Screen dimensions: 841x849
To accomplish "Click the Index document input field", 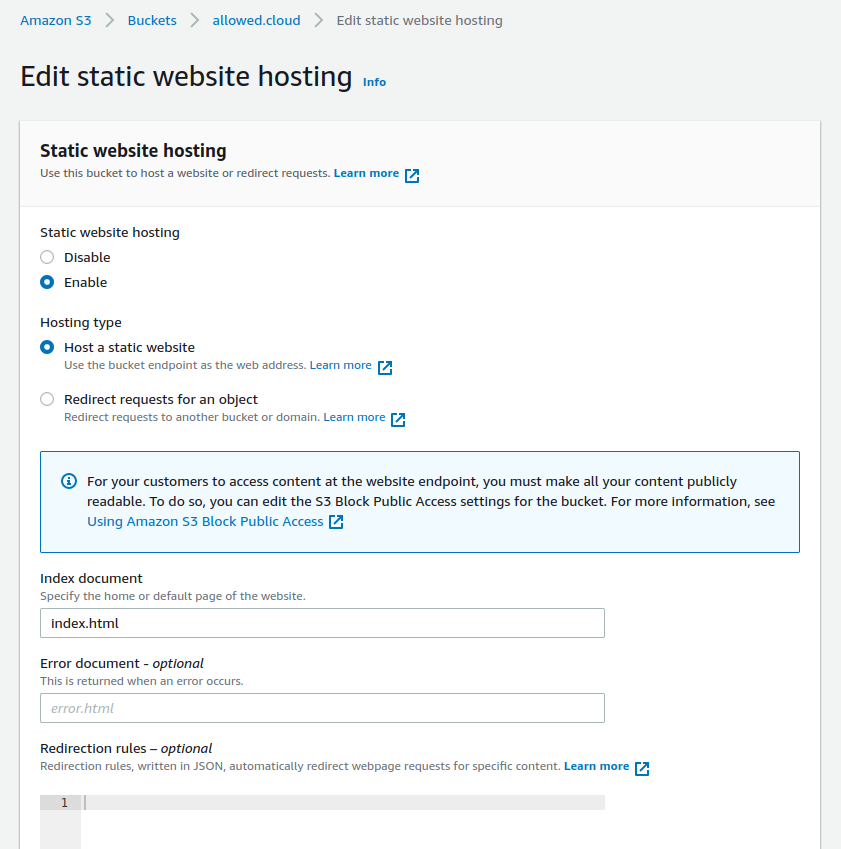I will click(322, 623).
